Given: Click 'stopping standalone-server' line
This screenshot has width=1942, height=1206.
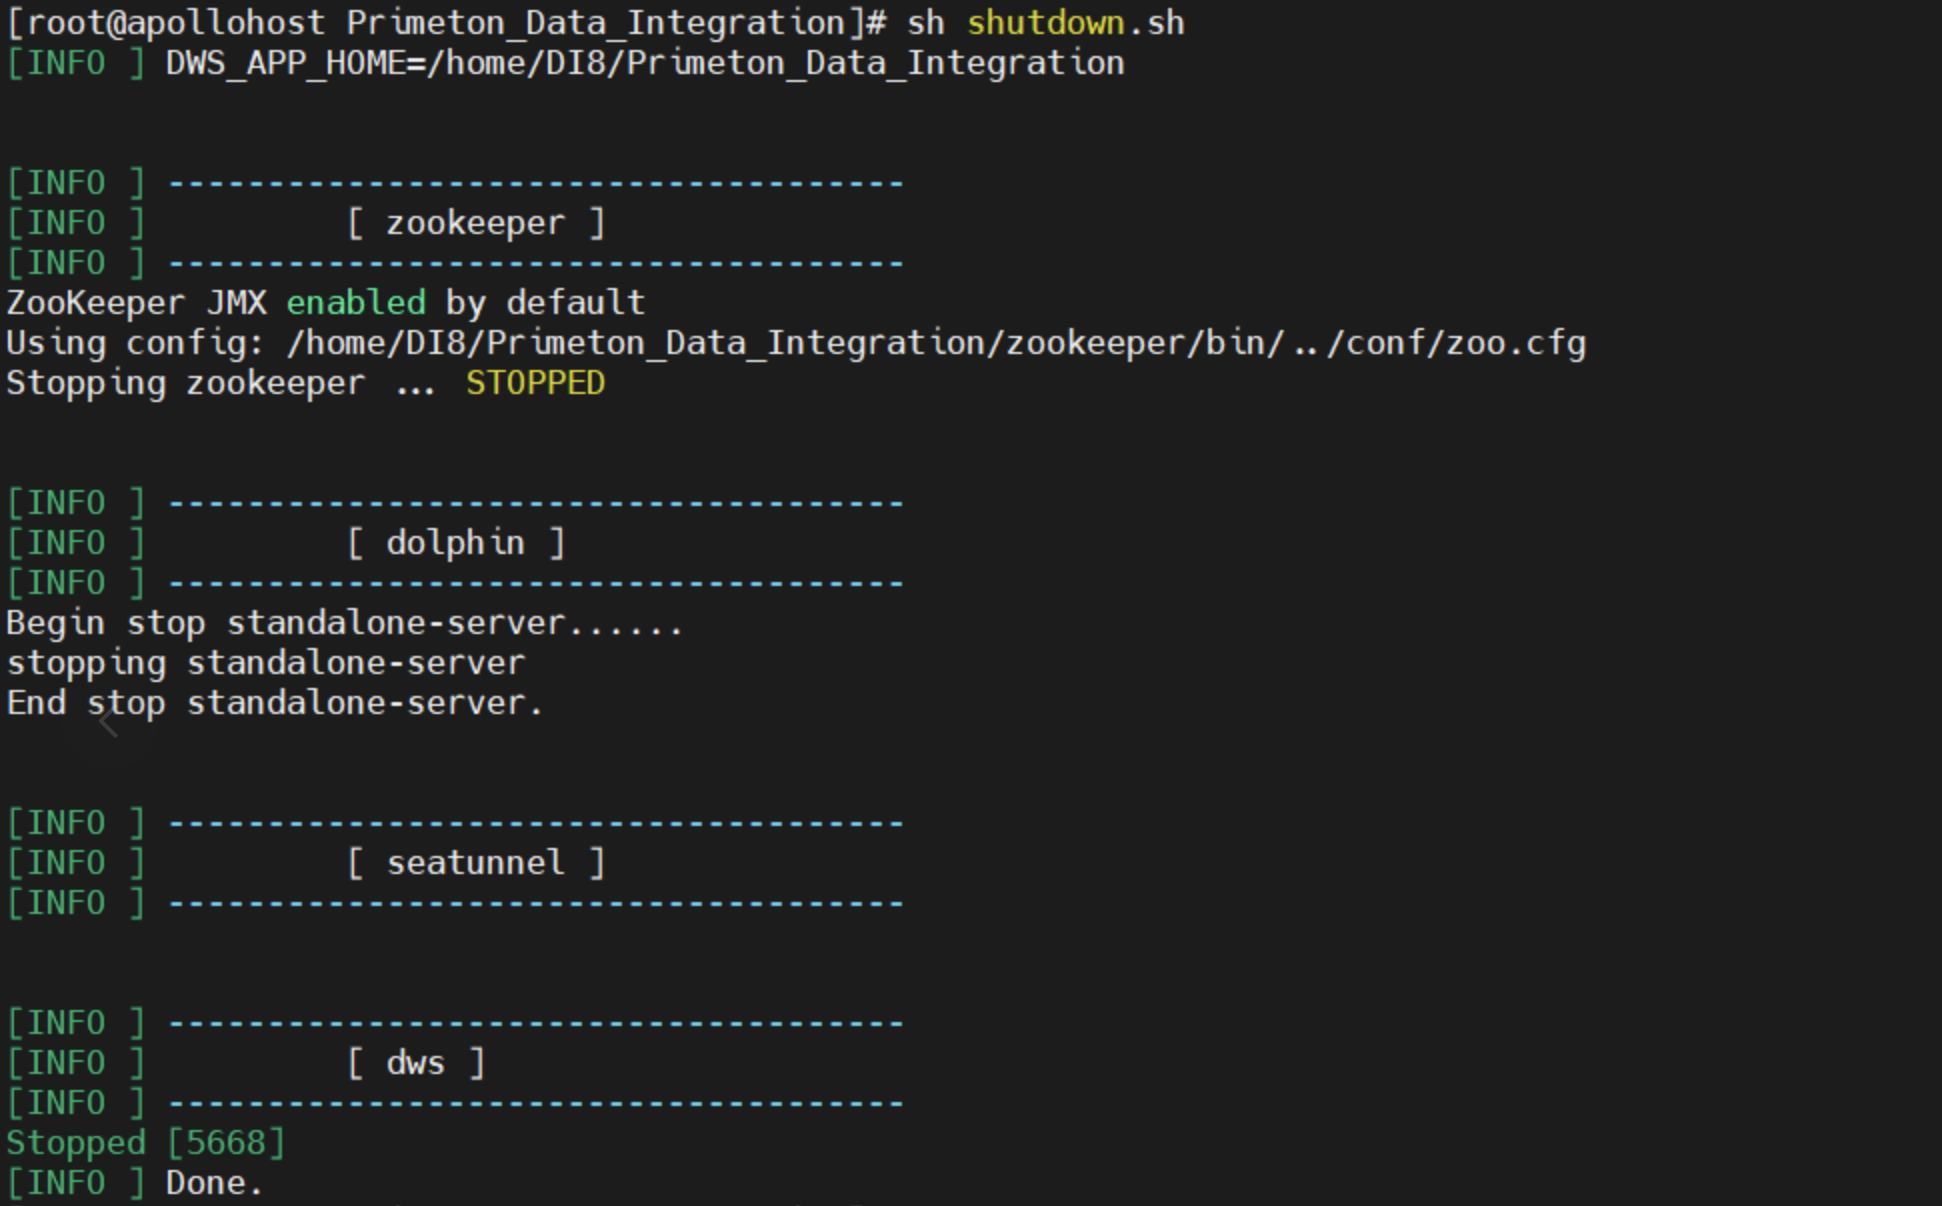Looking at the screenshot, I should (x=265, y=663).
